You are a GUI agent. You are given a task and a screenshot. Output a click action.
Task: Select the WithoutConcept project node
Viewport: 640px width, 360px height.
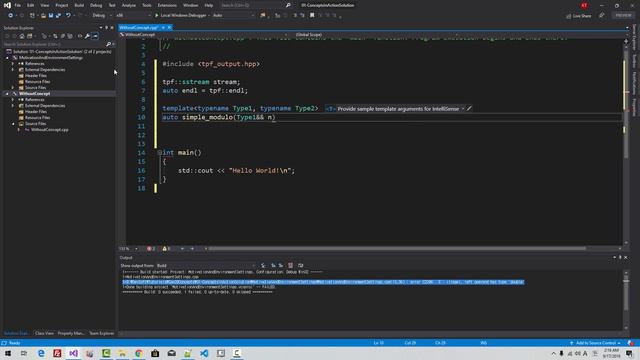34,93
